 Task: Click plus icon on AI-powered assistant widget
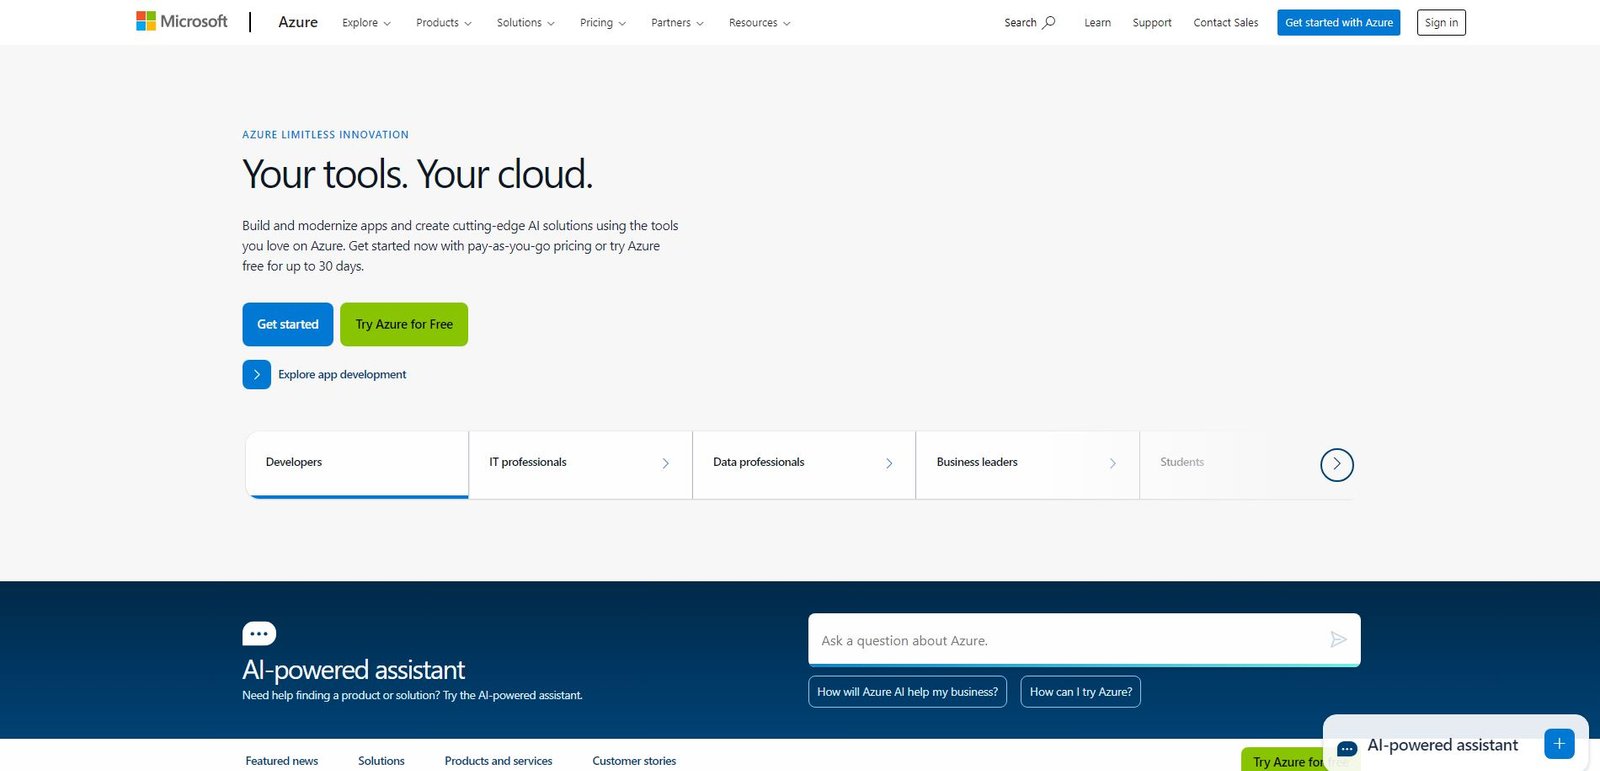(x=1559, y=744)
